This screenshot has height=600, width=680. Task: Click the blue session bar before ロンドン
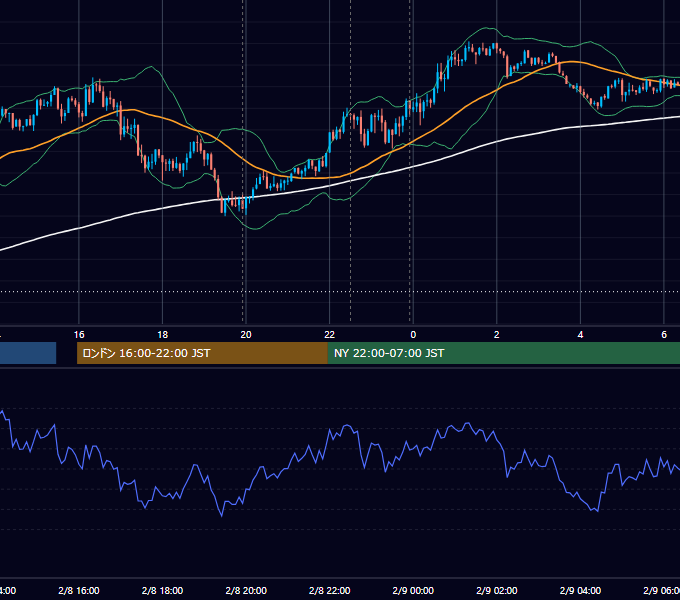click(x=28, y=353)
